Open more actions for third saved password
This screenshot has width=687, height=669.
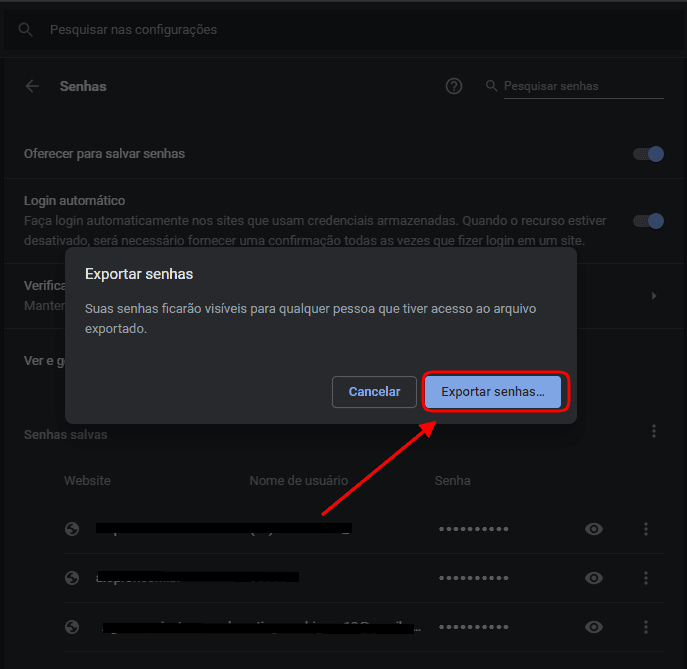pos(646,627)
